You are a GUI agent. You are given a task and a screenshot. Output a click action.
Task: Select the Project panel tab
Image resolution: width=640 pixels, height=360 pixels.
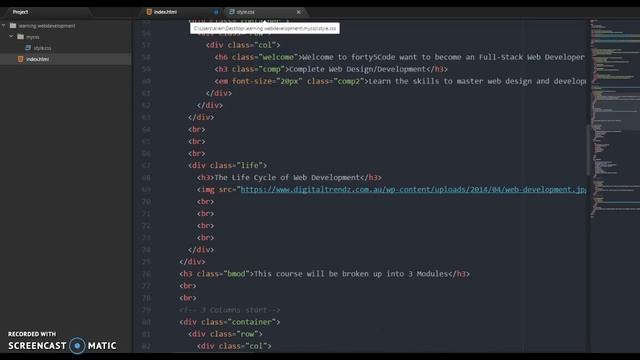[20, 12]
